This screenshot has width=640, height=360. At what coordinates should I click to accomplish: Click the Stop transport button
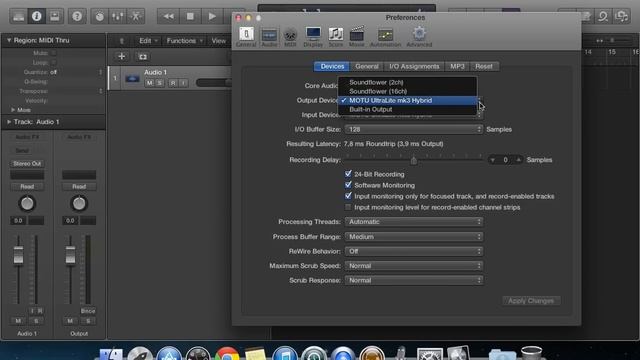coord(190,16)
